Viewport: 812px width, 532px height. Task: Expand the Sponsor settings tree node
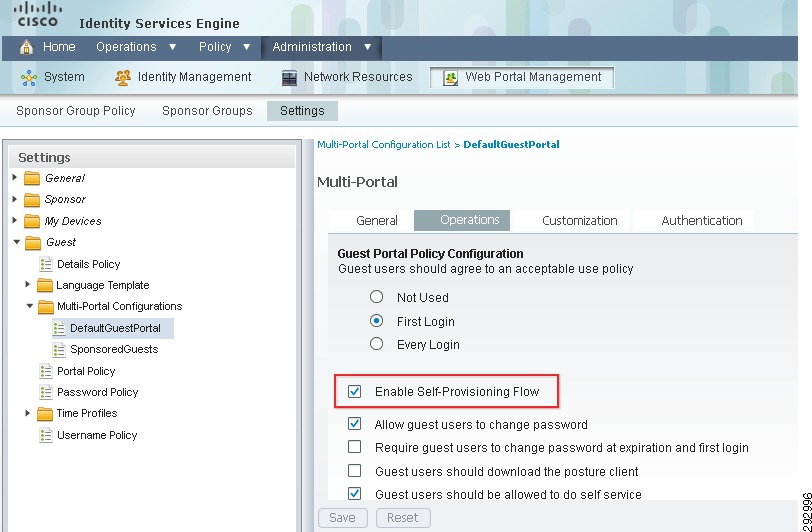[x=14, y=199]
